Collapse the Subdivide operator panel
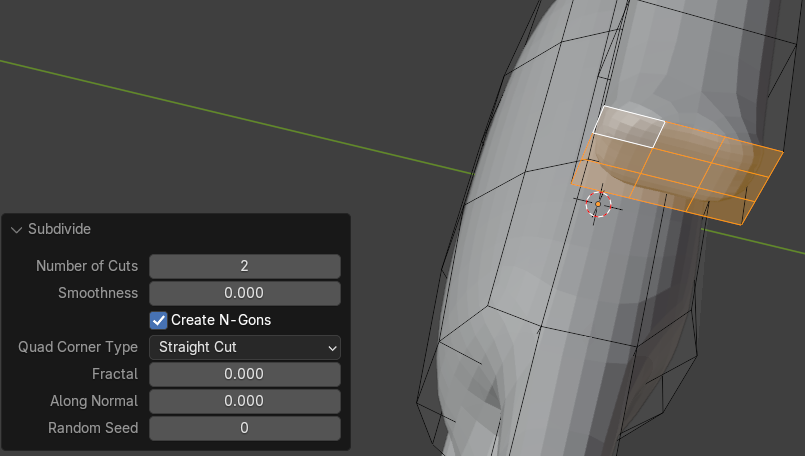 pos(16,230)
